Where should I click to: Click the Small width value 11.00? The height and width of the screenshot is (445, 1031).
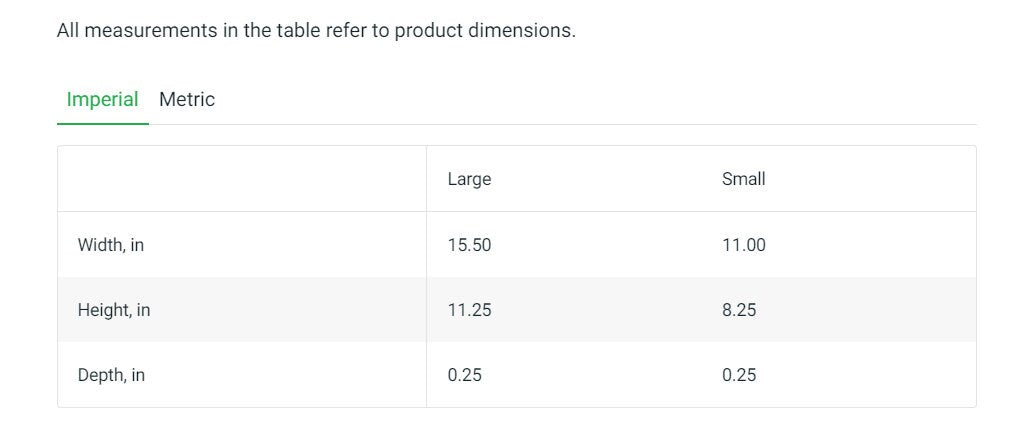pos(743,245)
